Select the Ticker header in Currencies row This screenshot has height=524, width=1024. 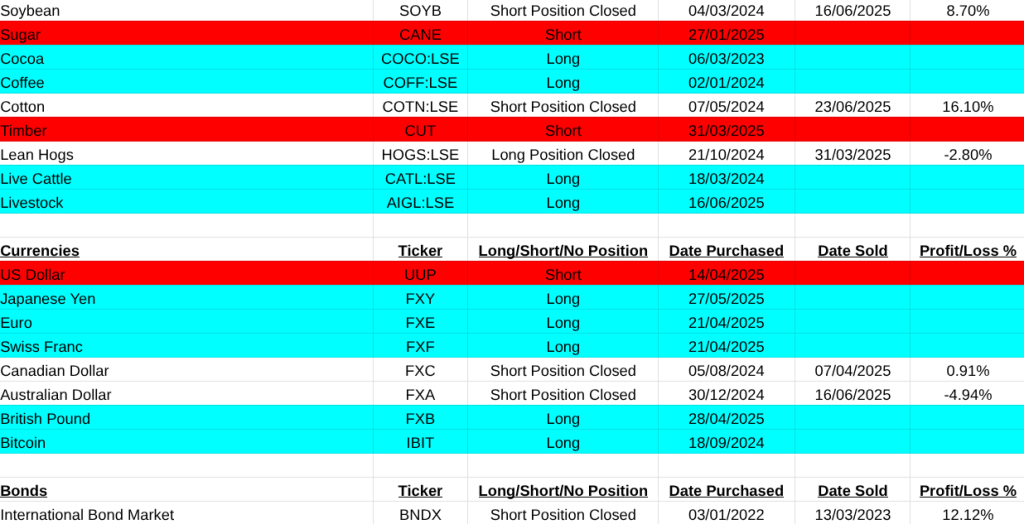pyautogui.click(x=420, y=251)
